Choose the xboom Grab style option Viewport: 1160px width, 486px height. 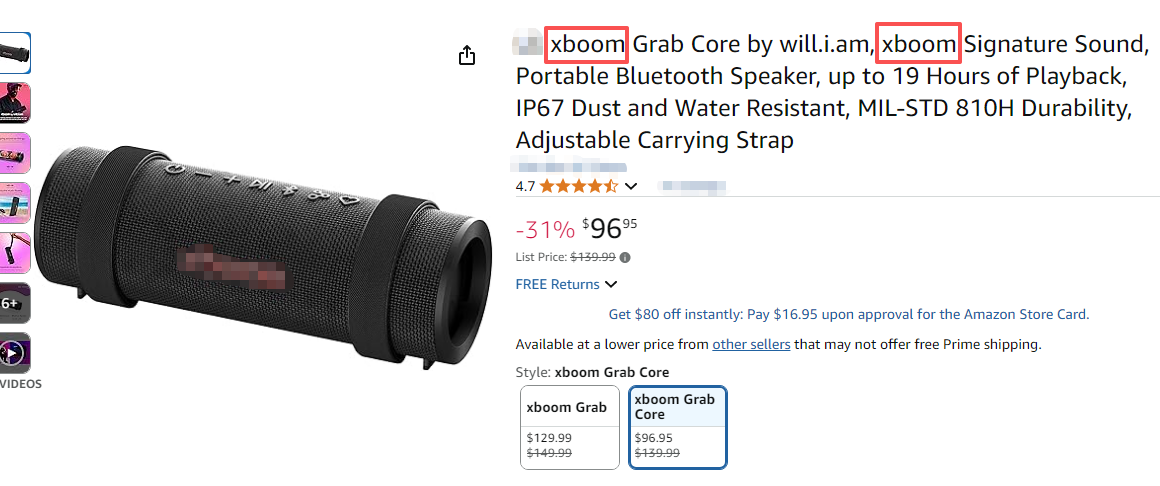pos(570,427)
